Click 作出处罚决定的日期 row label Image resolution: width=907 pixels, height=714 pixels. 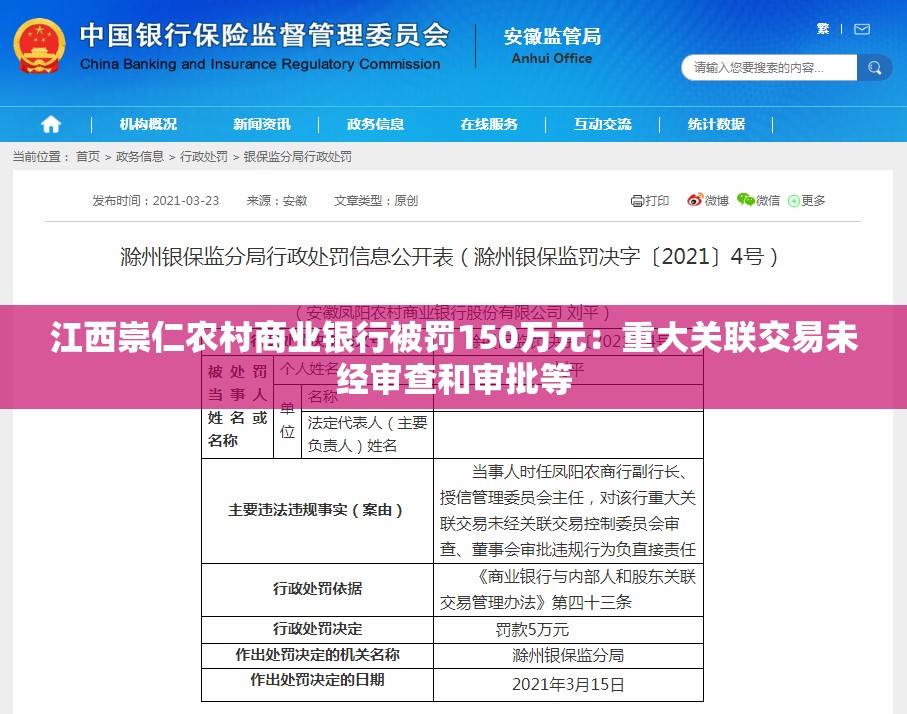coord(317,679)
